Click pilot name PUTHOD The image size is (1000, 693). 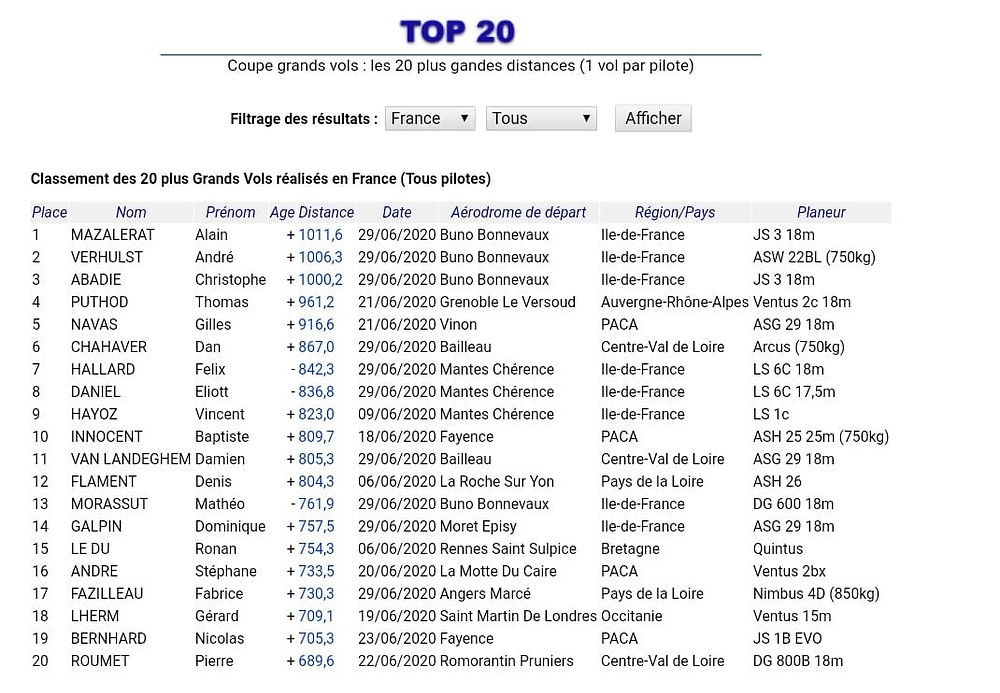click(99, 302)
